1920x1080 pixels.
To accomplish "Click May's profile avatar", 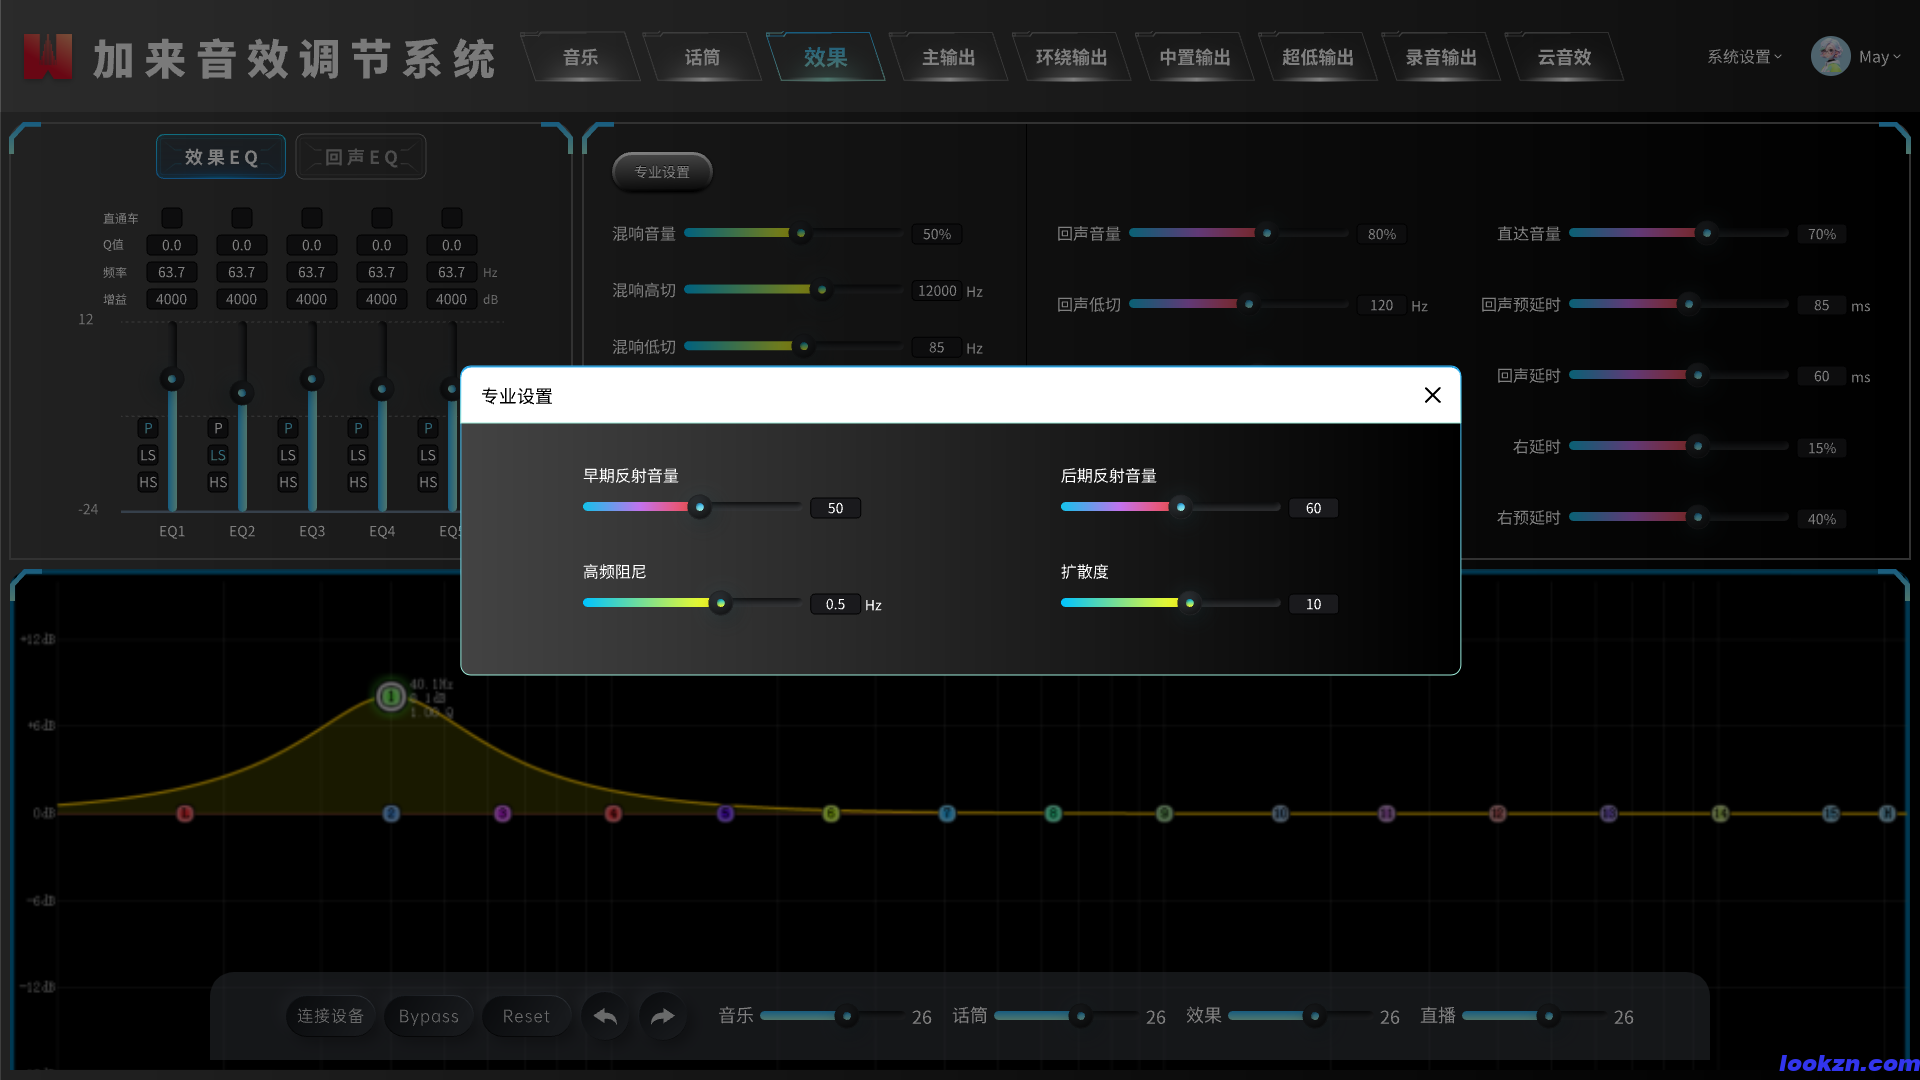I will coord(1831,56).
